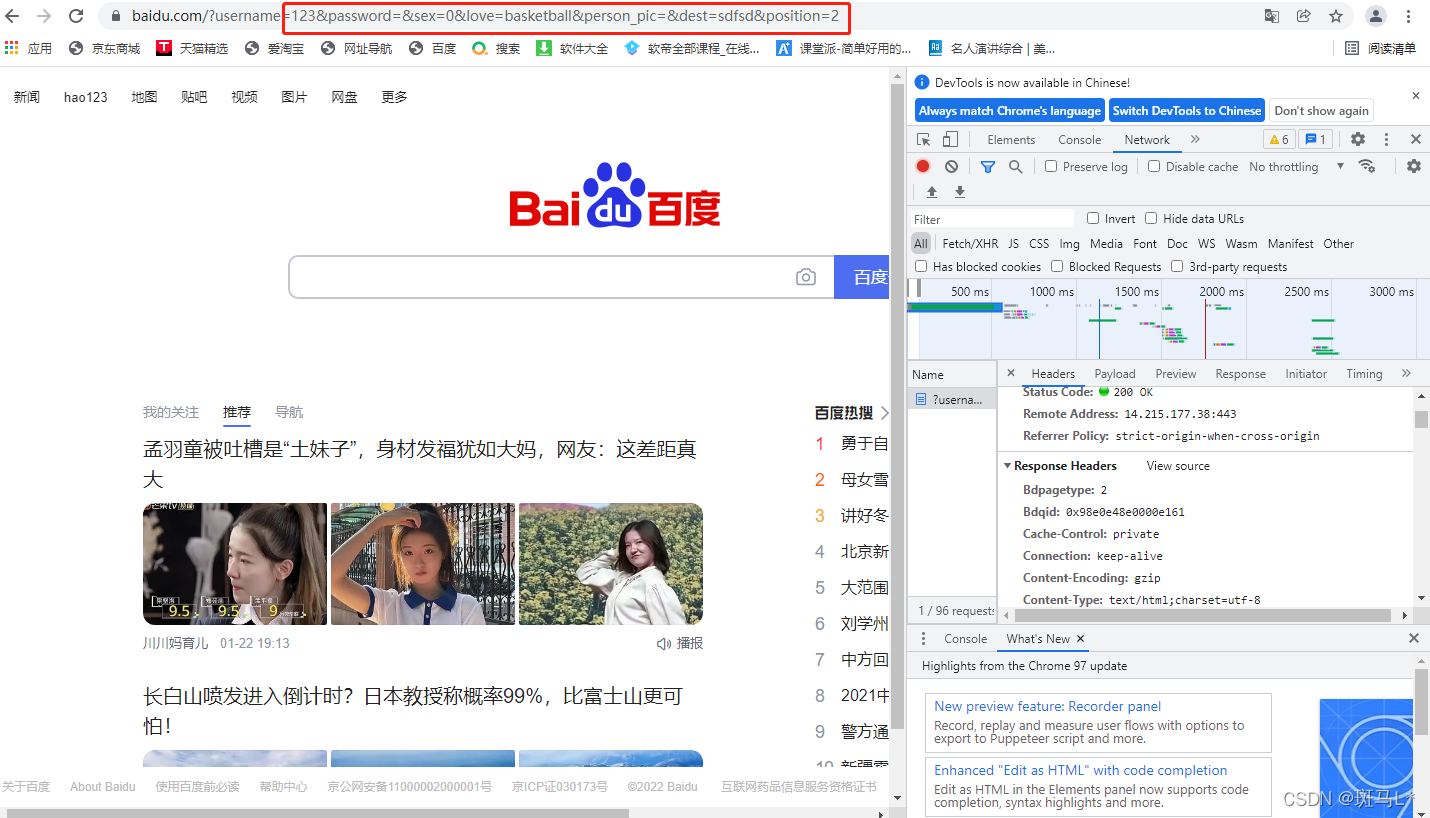Viewport: 1430px width, 818px height.
Task: Open the Response tab
Action: 1241,374
